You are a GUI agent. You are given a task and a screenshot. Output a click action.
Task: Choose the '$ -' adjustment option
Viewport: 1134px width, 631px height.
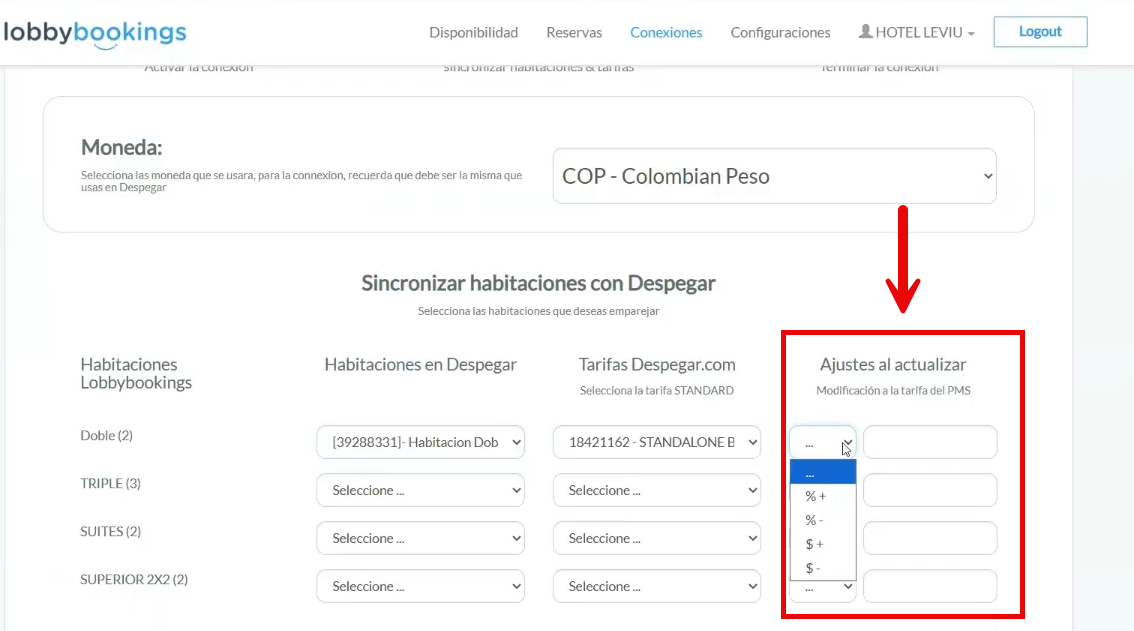823,568
